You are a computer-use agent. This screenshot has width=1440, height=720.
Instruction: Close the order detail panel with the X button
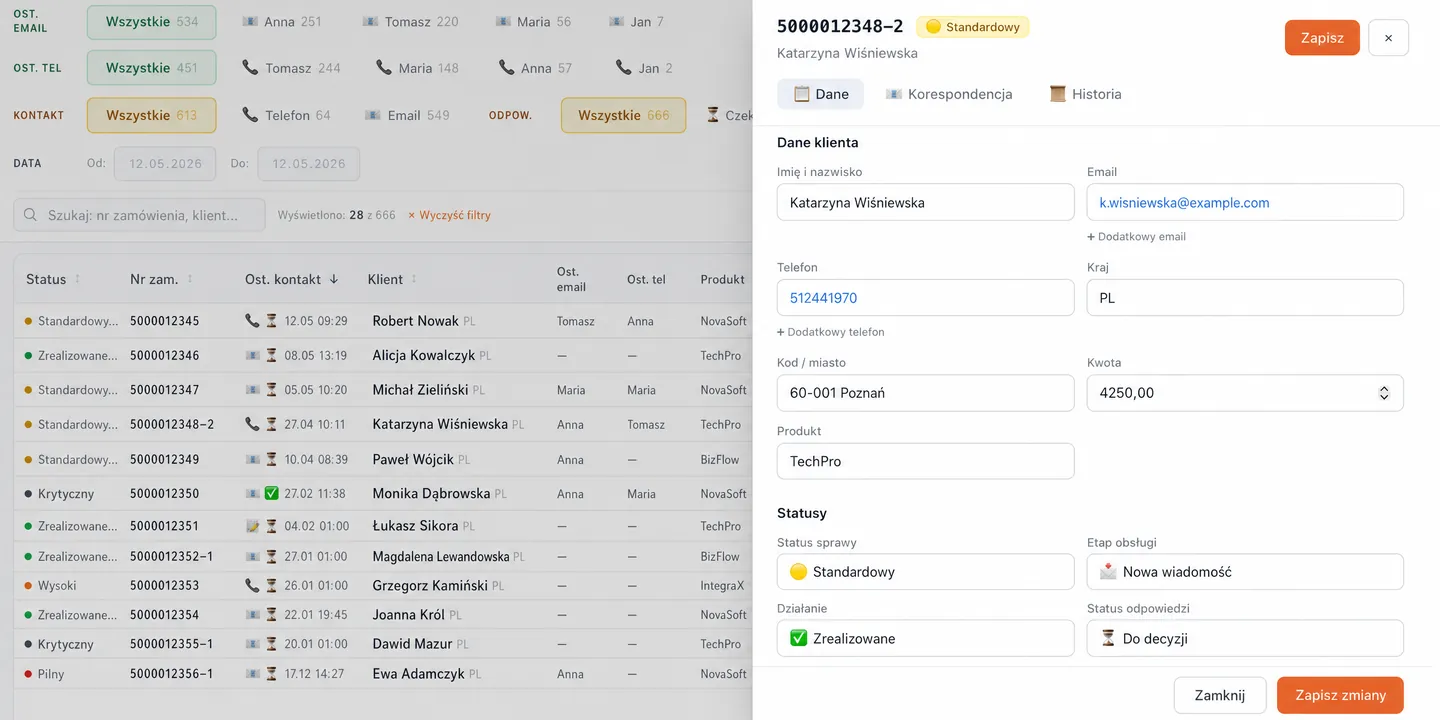click(x=1388, y=37)
